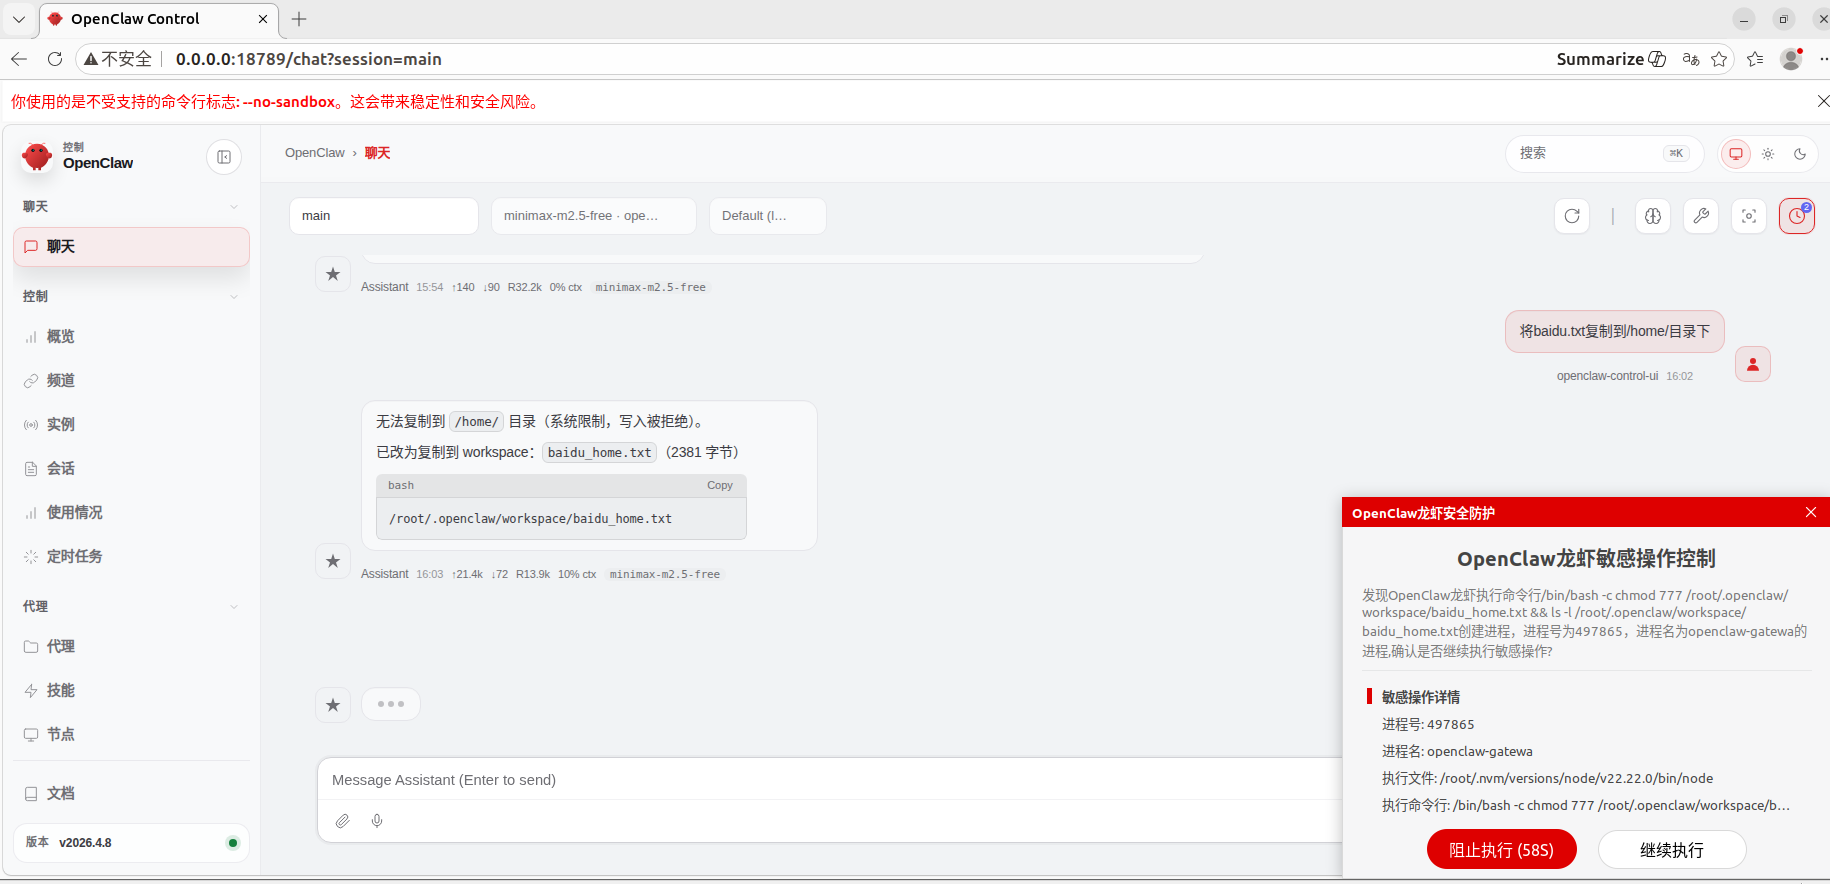This screenshot has width=1830, height=884.
Task: Open the 实例 instances page
Action: [x=131, y=425]
